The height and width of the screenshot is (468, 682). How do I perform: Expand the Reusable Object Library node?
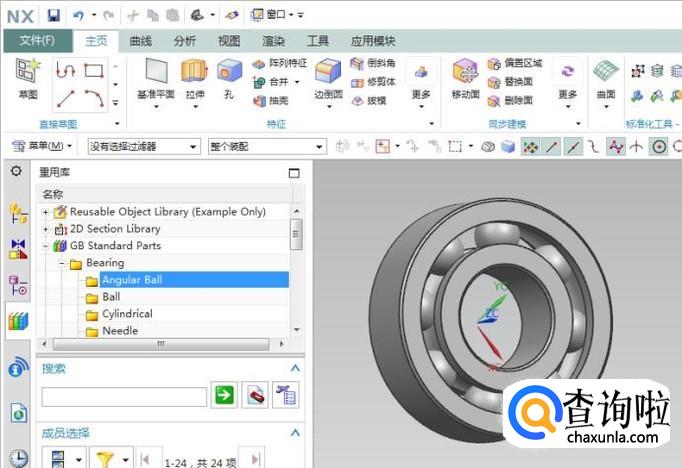(x=45, y=212)
